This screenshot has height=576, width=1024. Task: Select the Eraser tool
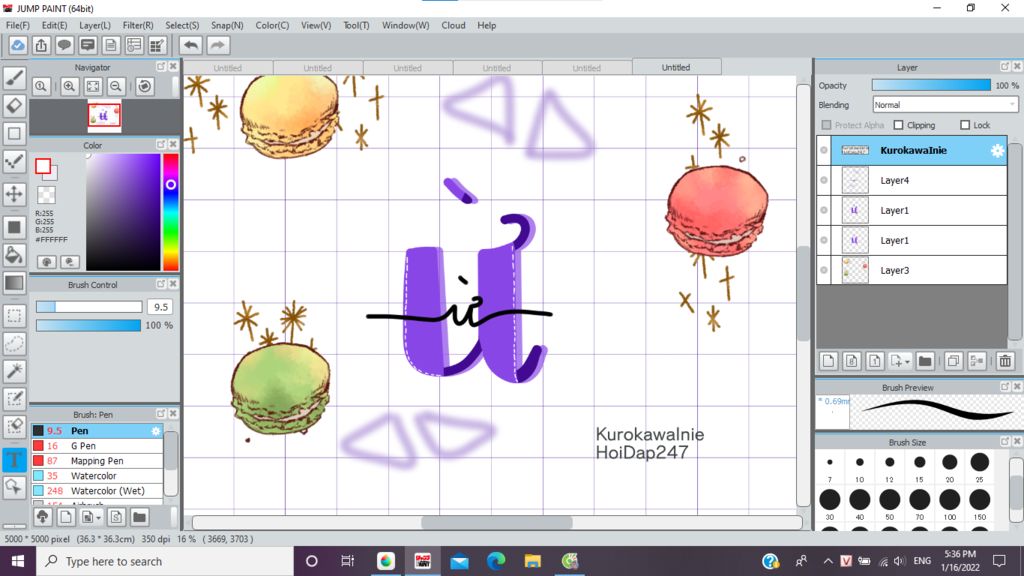pyautogui.click(x=14, y=105)
